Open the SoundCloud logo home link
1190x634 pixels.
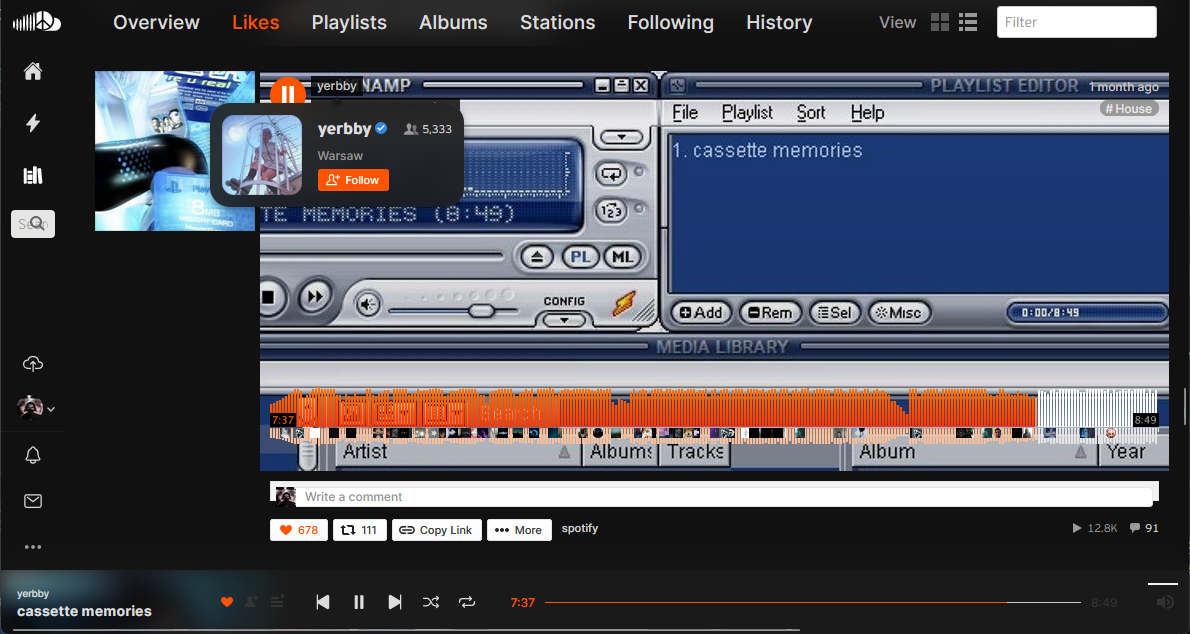pos(36,22)
